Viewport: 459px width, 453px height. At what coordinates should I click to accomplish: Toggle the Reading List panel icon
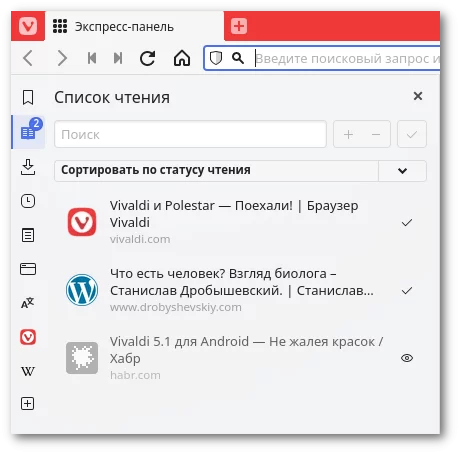click(29, 132)
